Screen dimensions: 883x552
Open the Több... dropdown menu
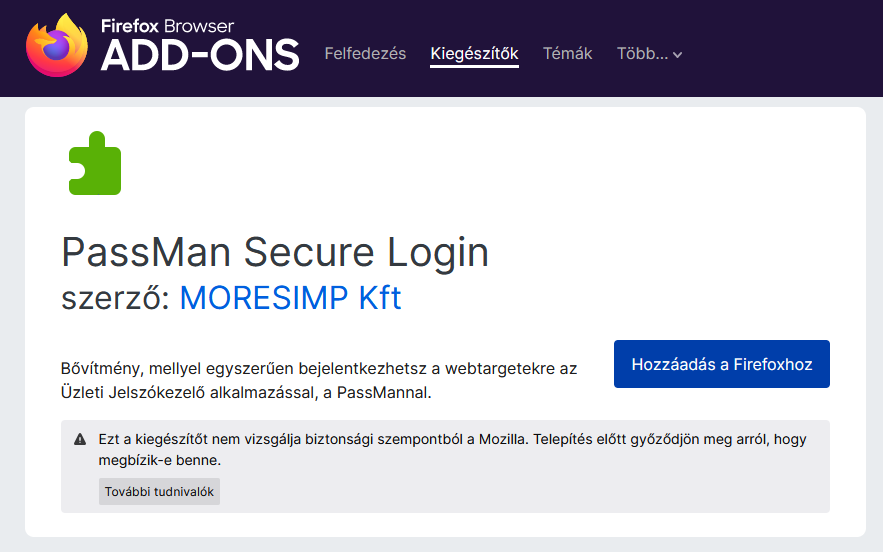click(x=649, y=54)
